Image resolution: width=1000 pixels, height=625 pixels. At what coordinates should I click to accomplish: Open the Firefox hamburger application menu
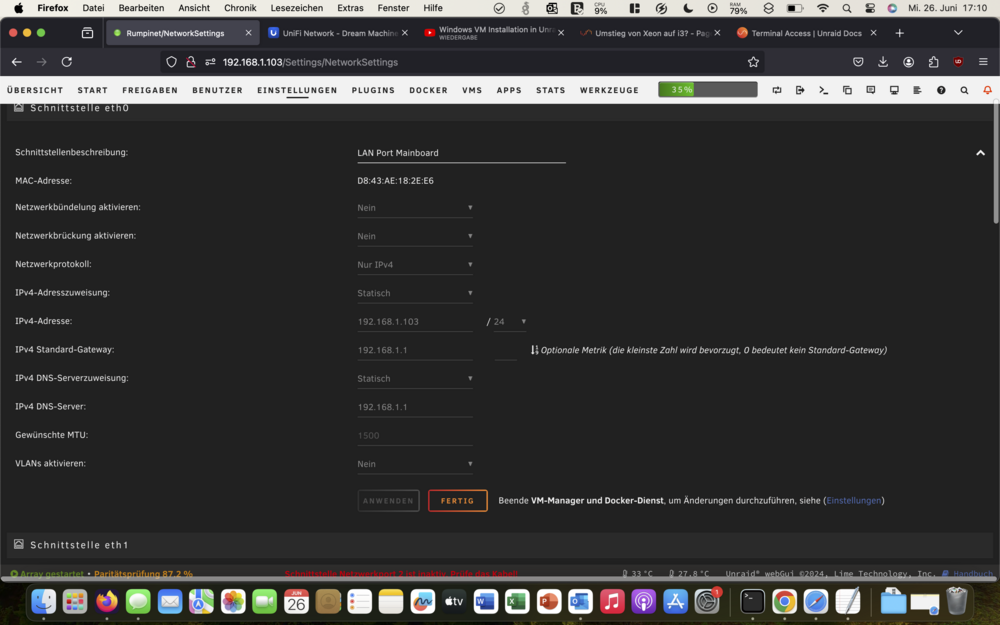[x=983, y=62]
